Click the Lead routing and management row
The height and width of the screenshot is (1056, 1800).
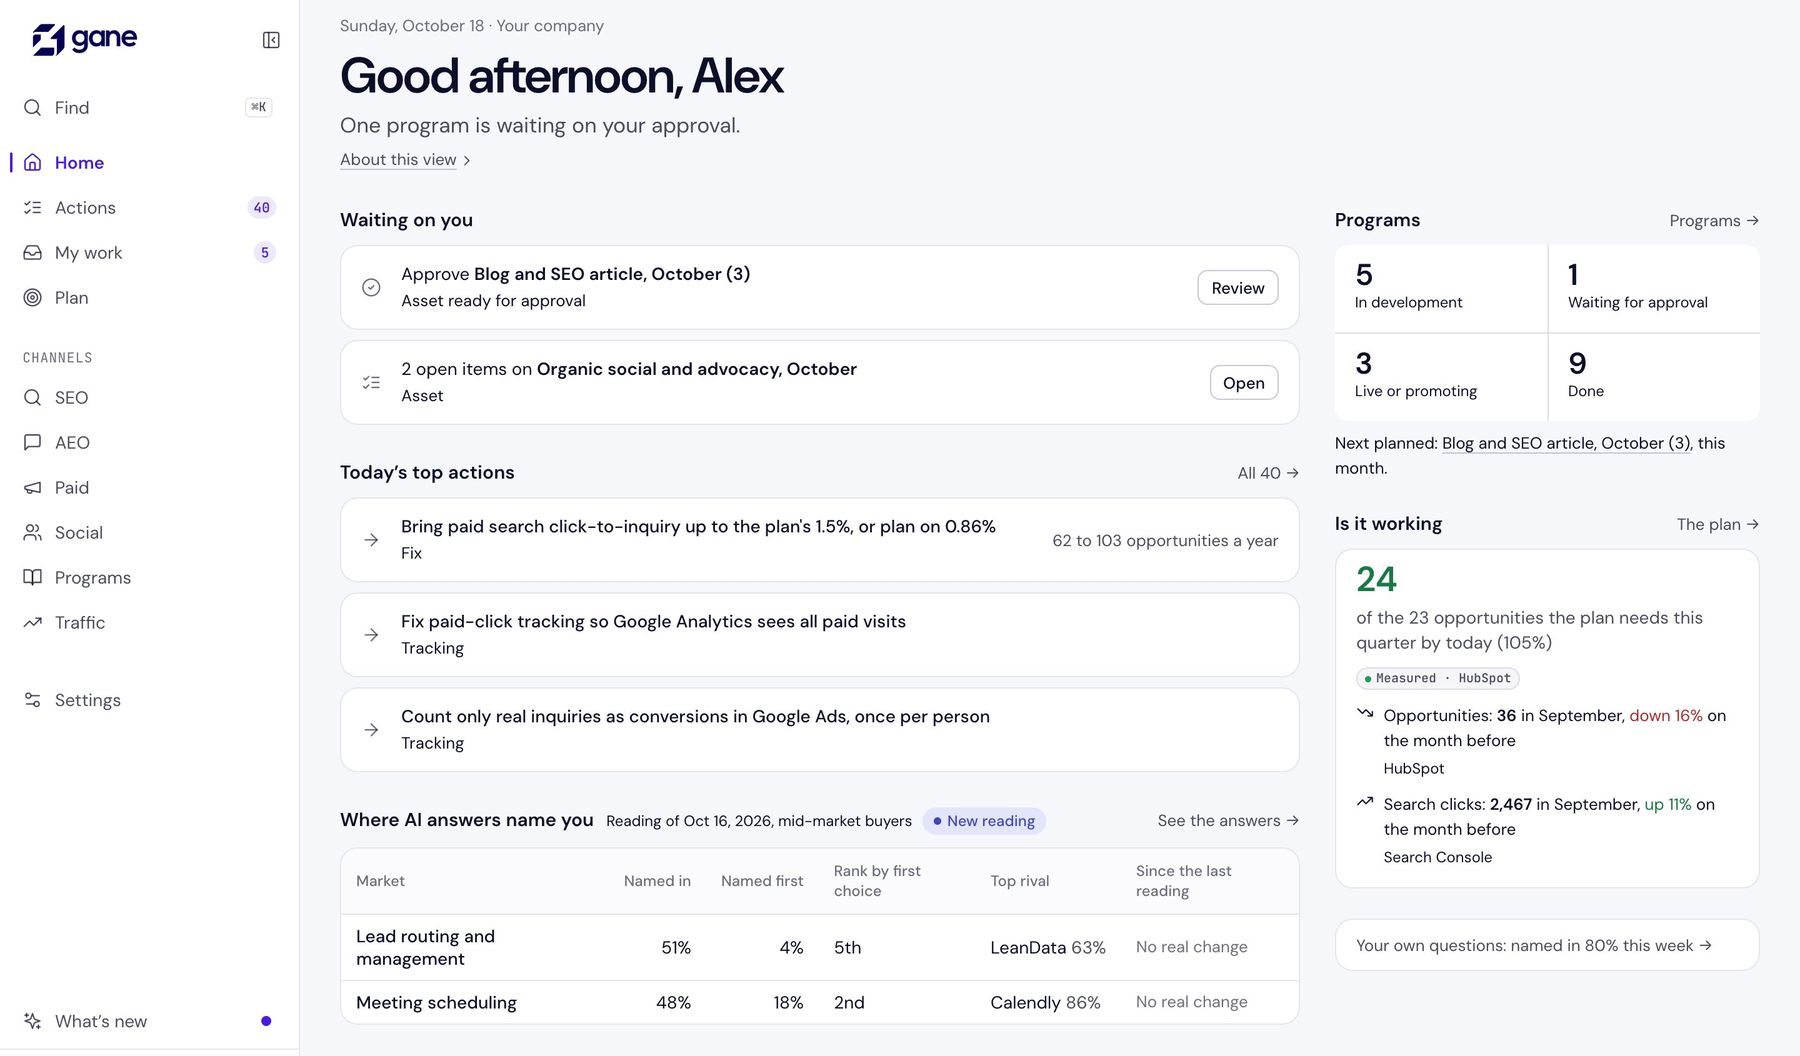coord(820,947)
